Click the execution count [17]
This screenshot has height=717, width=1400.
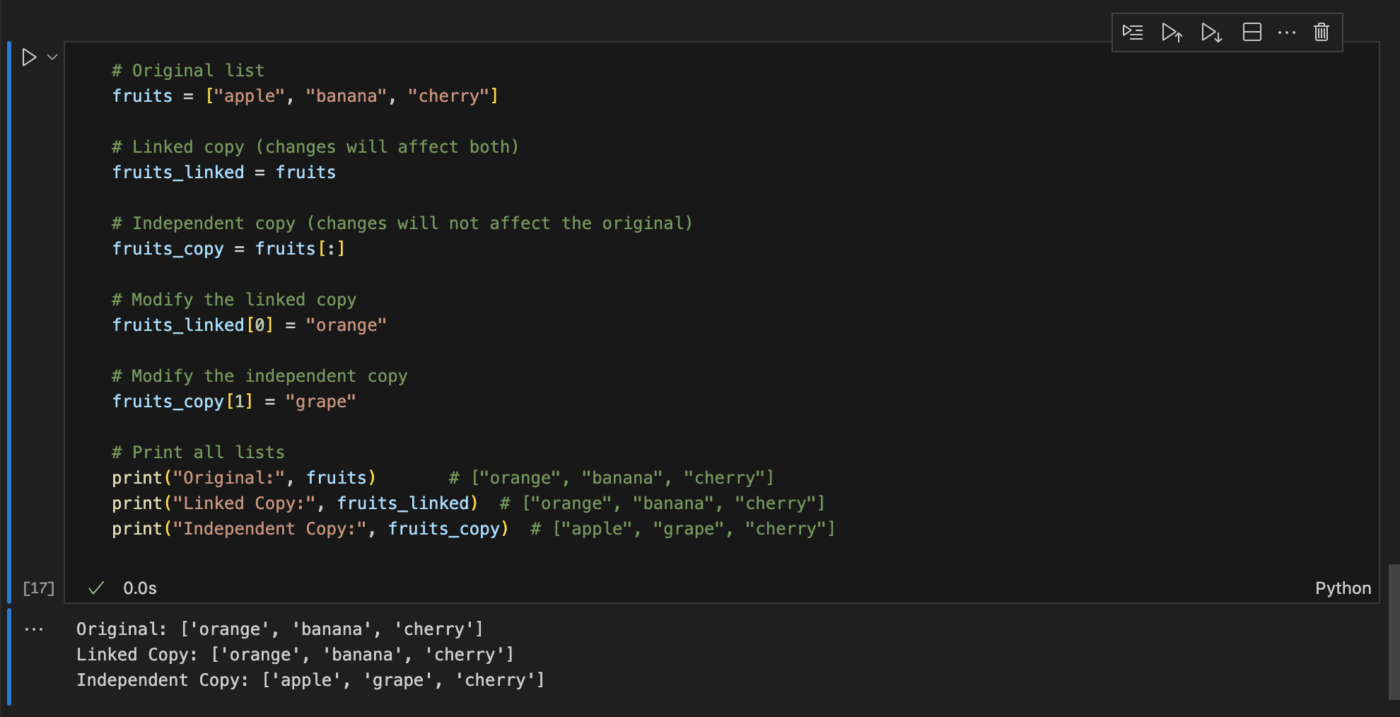pyautogui.click(x=38, y=588)
